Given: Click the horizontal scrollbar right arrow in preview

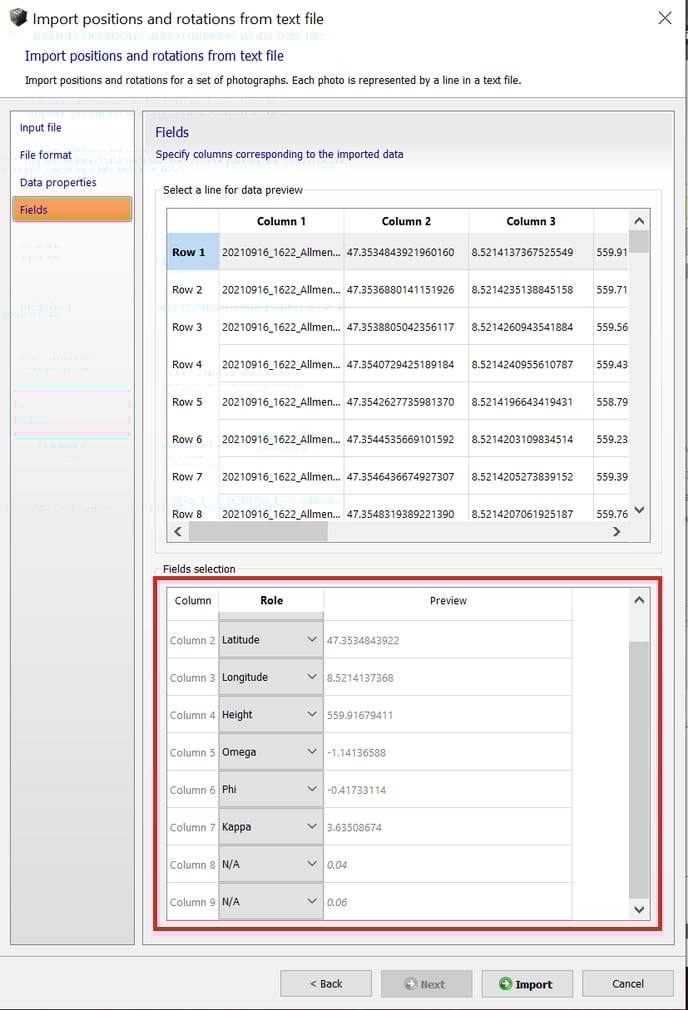Looking at the screenshot, I should pyautogui.click(x=617, y=532).
